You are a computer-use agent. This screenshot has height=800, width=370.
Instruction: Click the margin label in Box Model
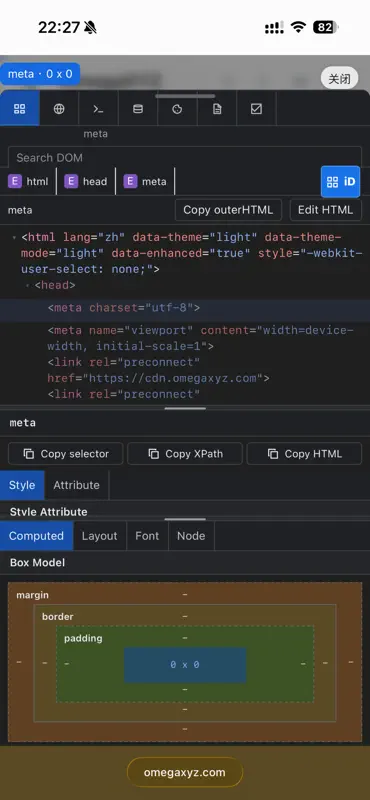tap(33, 595)
